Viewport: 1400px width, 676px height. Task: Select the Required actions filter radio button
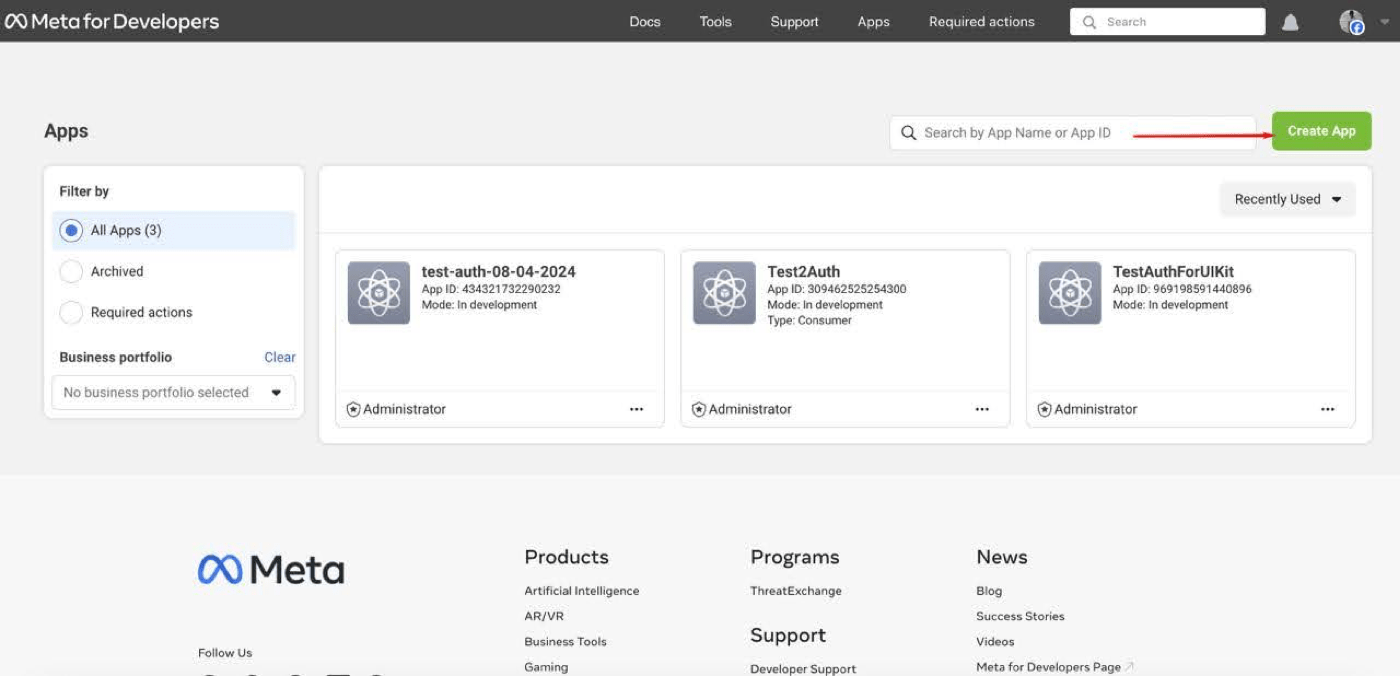point(71,312)
